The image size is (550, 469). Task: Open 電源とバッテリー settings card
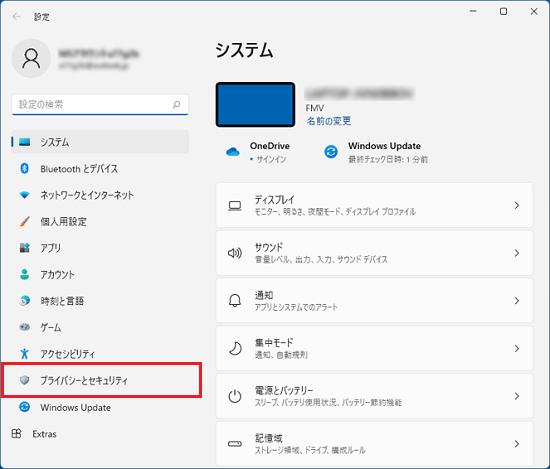pyautogui.click(x=374, y=396)
